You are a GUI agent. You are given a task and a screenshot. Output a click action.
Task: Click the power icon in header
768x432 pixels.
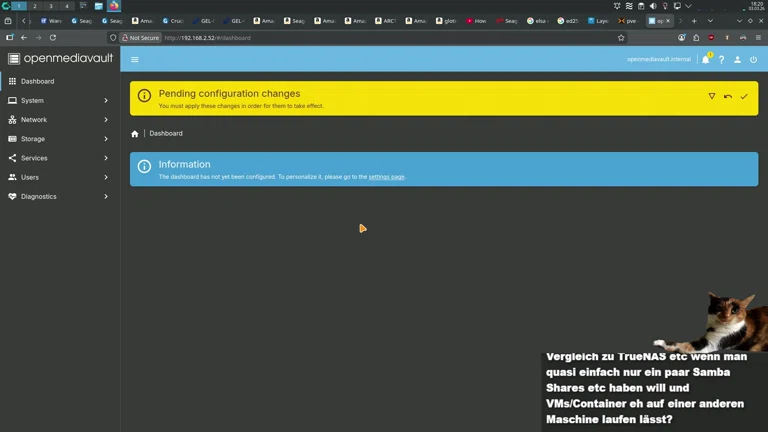pyautogui.click(x=753, y=60)
